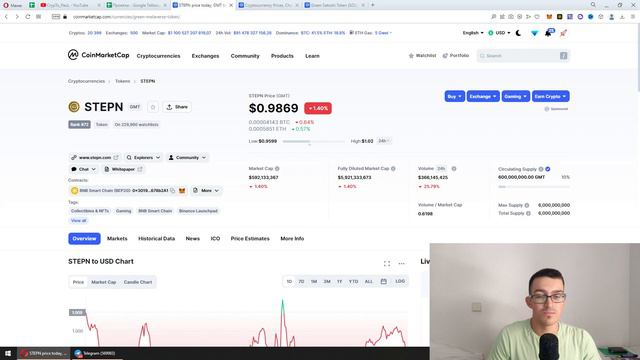
Task: Click the CoinMarketCap logo
Action: [x=98, y=55]
